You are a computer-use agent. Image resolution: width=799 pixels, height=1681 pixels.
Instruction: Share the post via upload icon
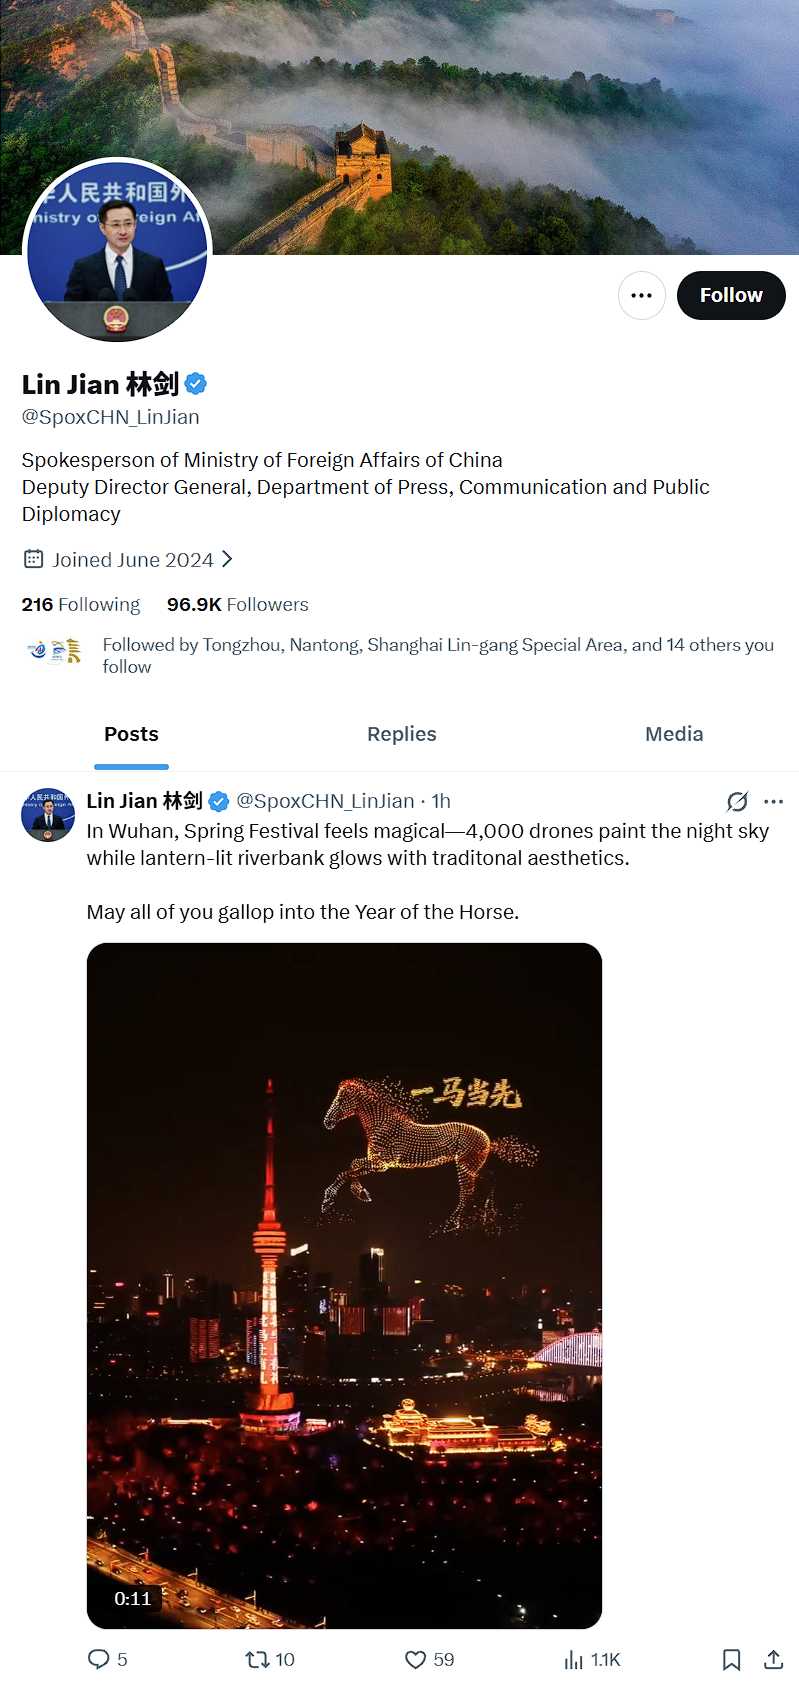(x=773, y=1659)
